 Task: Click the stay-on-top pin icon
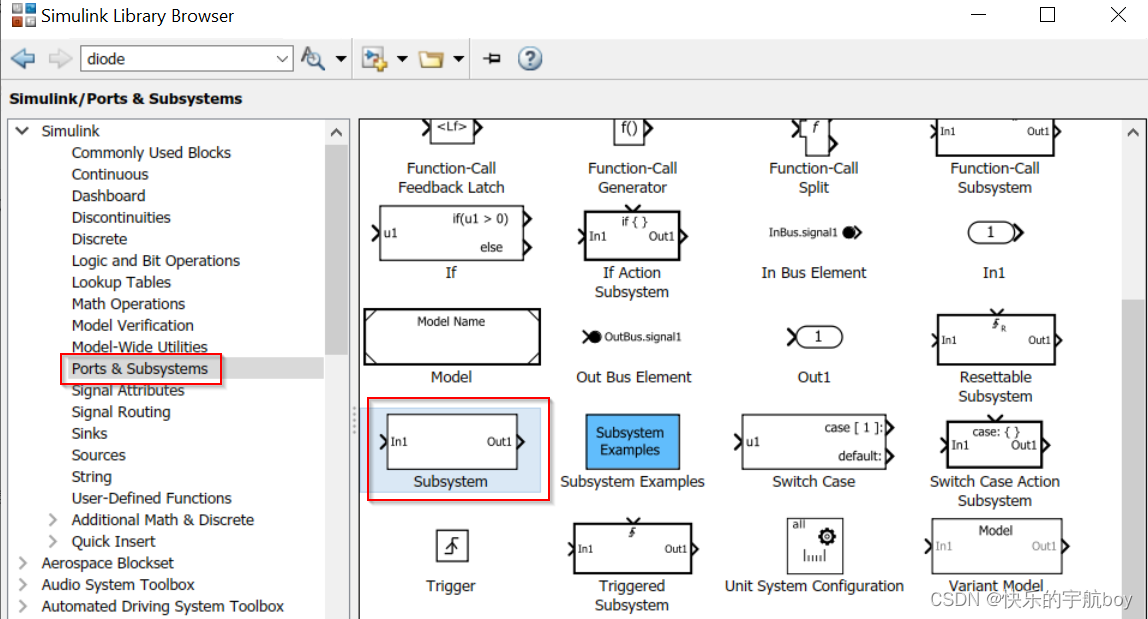492,58
